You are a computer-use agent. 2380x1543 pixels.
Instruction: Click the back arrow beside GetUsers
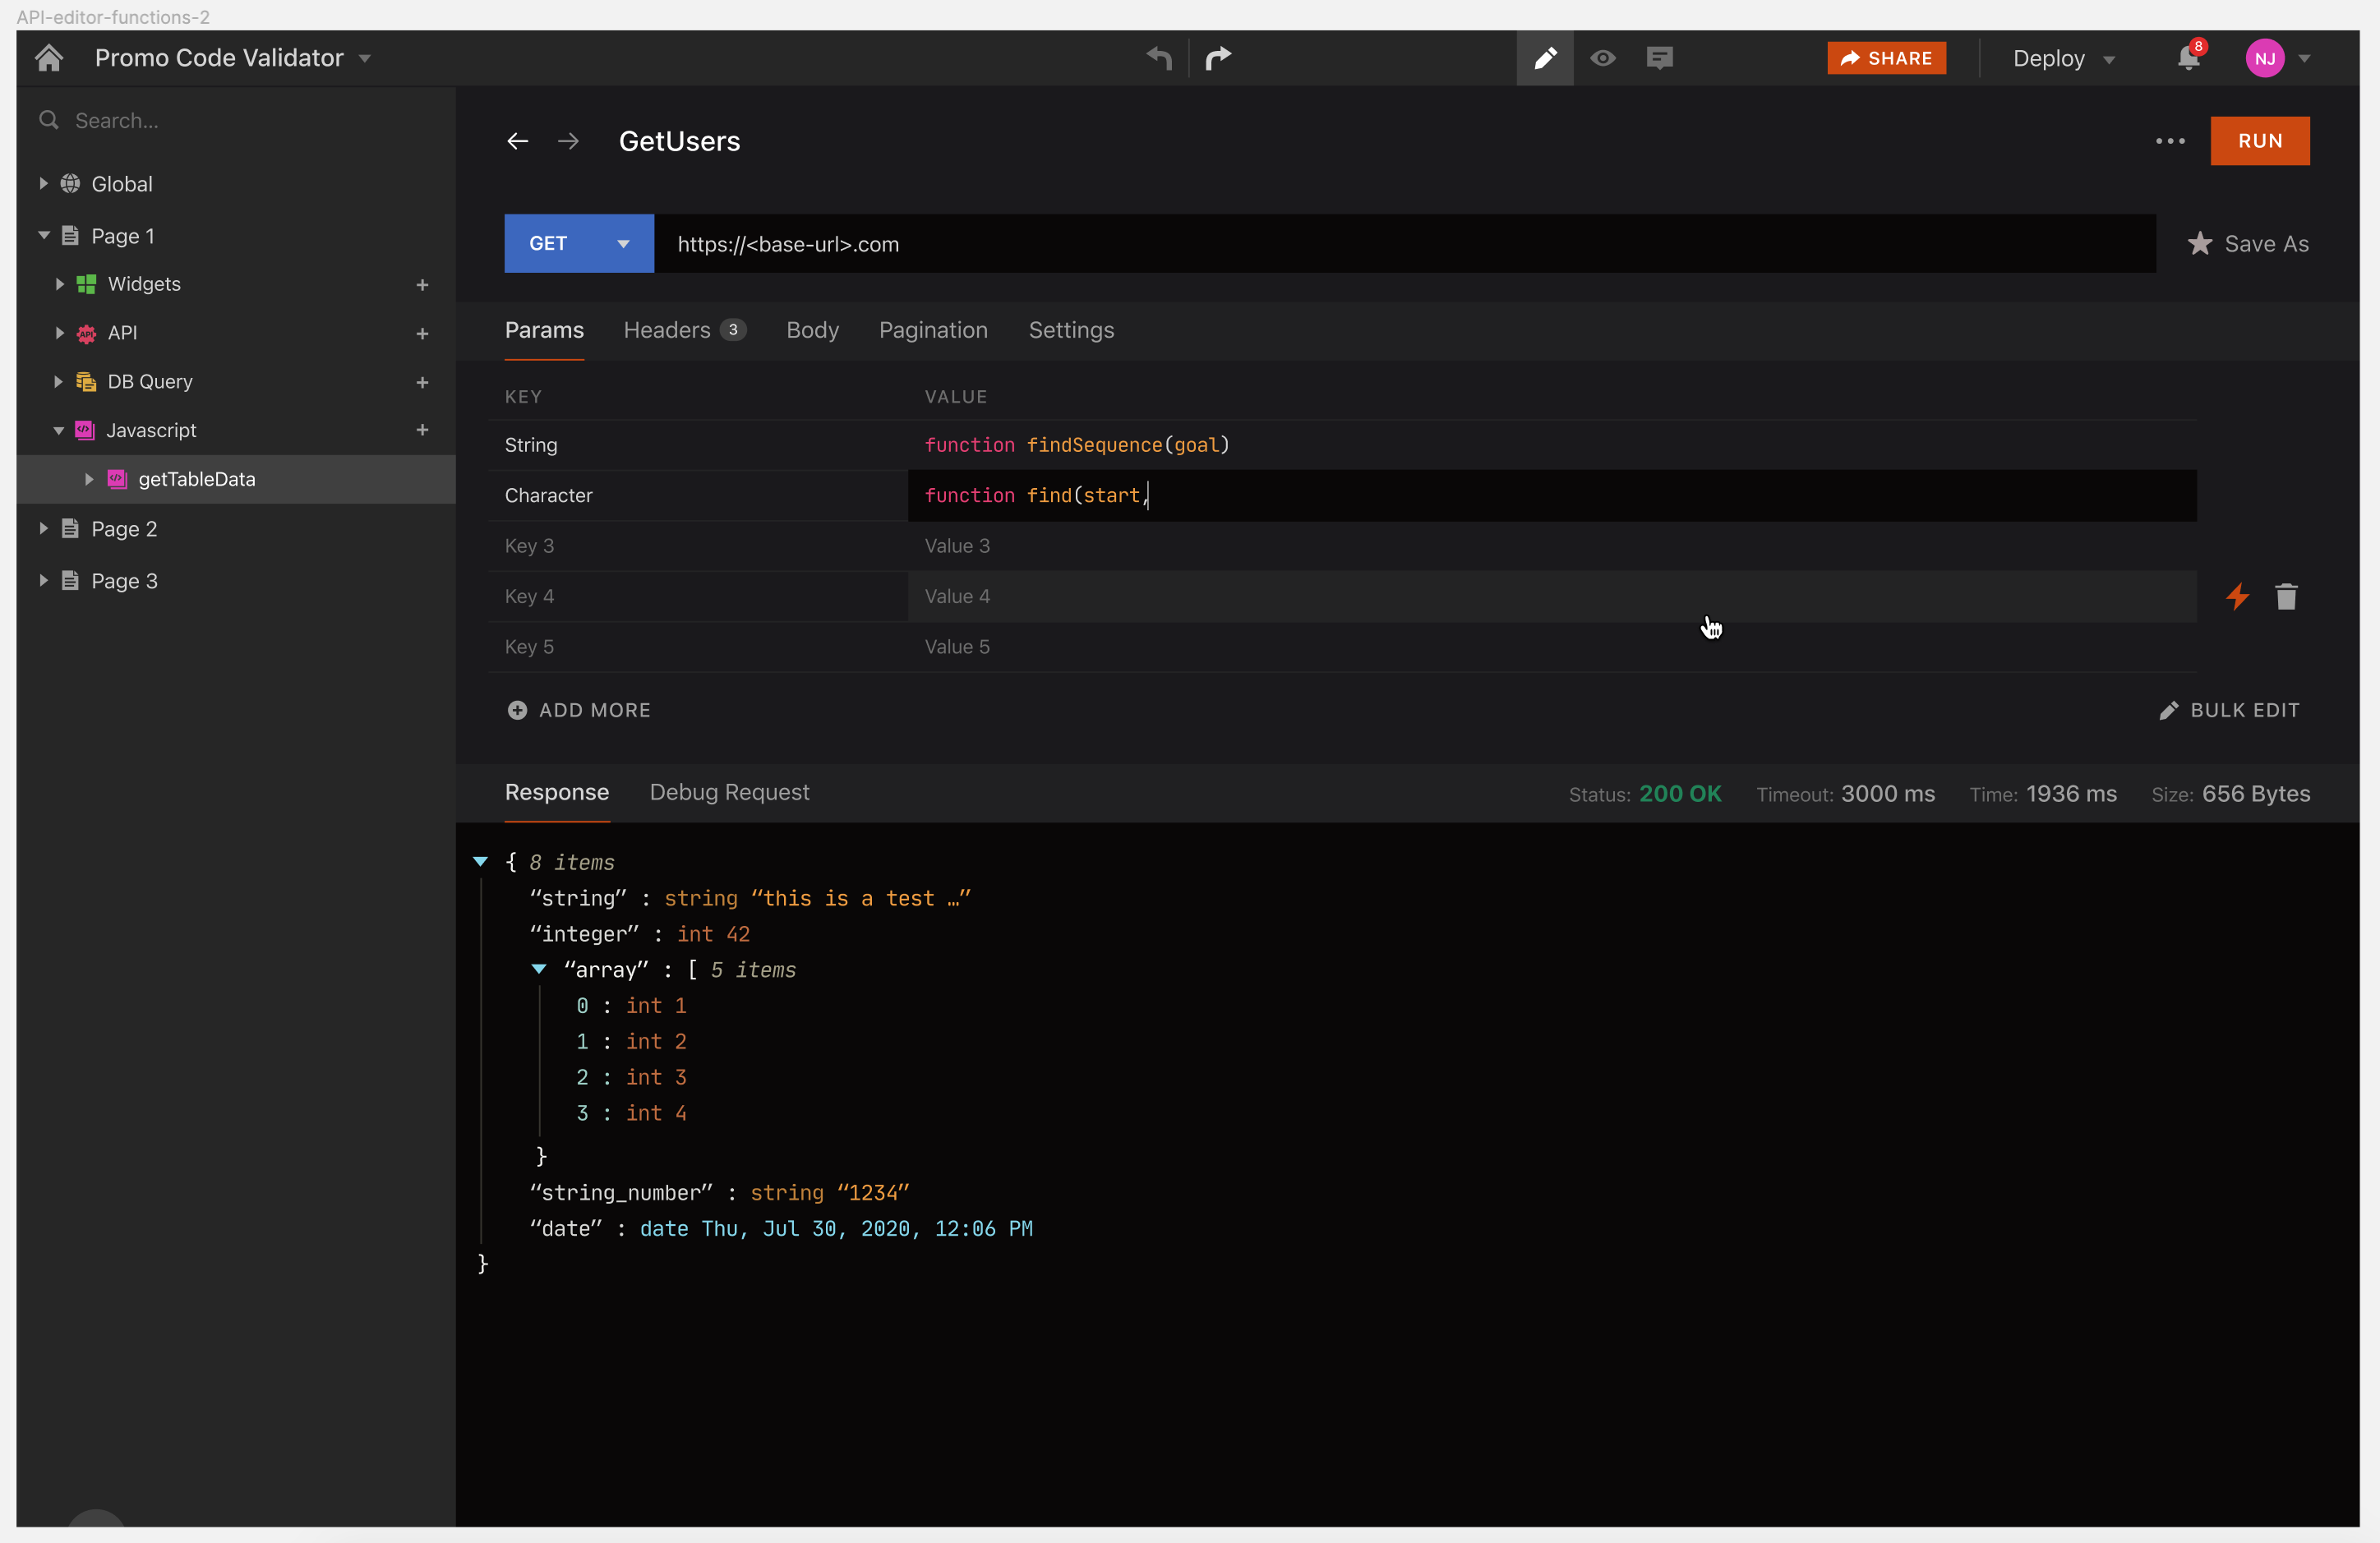pos(517,141)
